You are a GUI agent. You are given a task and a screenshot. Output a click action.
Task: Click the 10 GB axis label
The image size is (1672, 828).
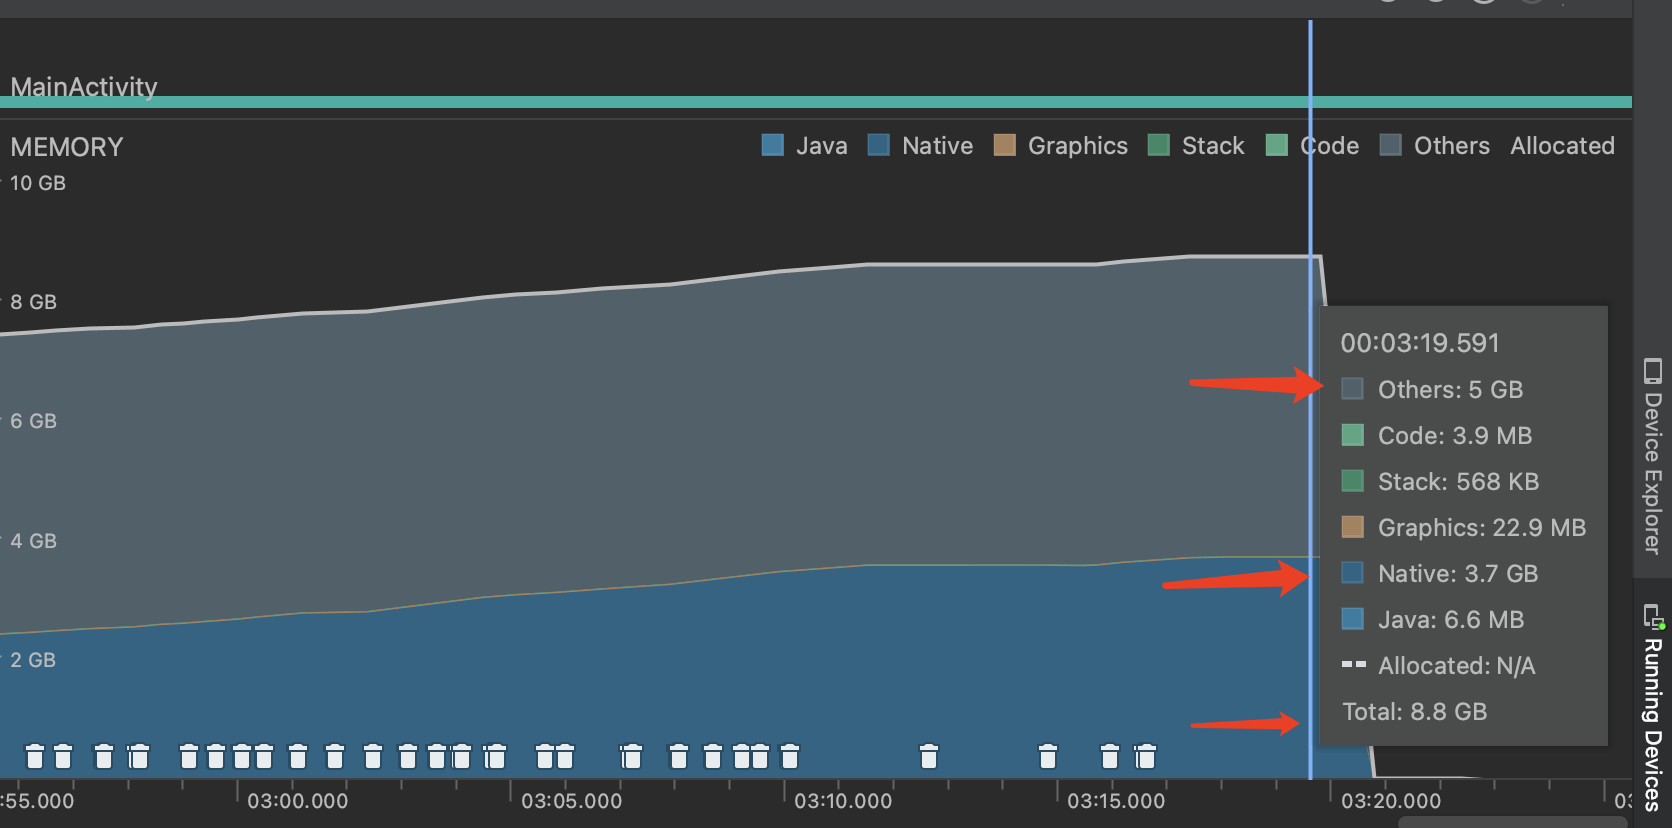38,183
